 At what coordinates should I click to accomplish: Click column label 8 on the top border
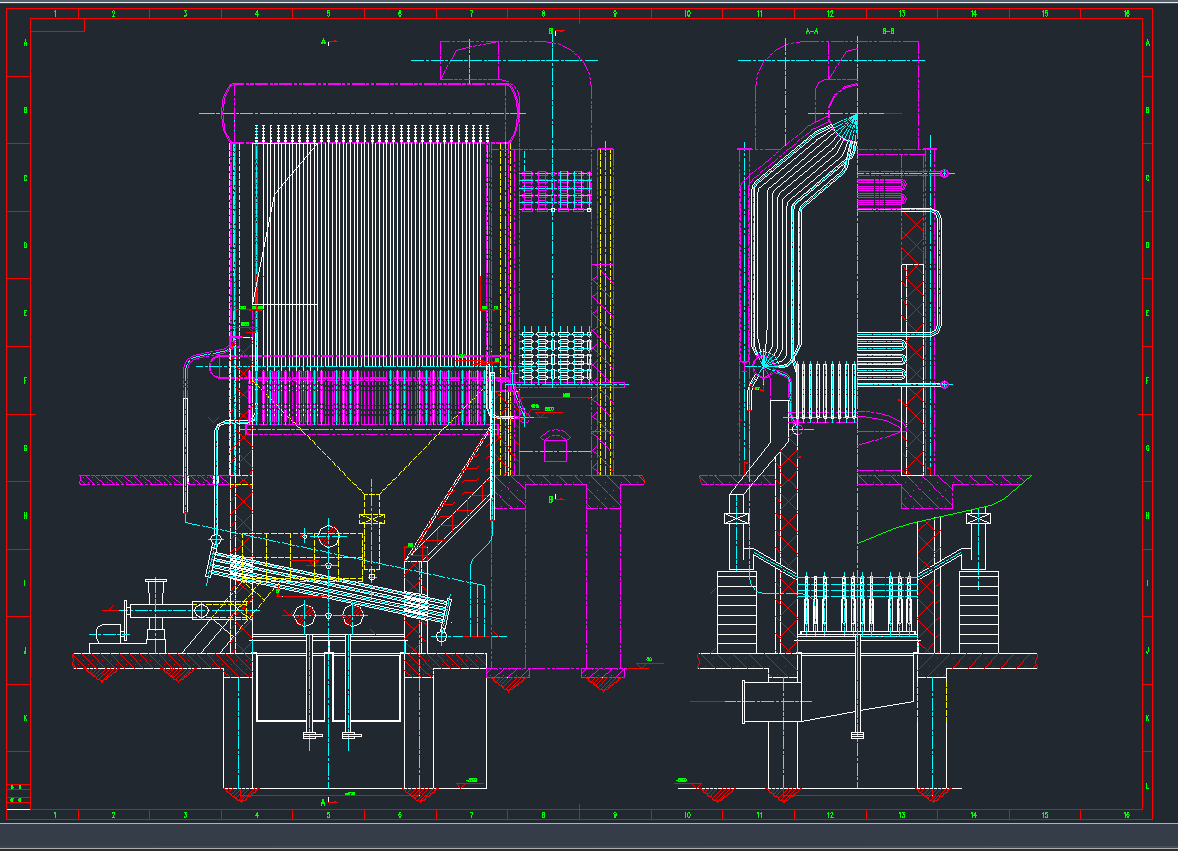click(x=543, y=15)
